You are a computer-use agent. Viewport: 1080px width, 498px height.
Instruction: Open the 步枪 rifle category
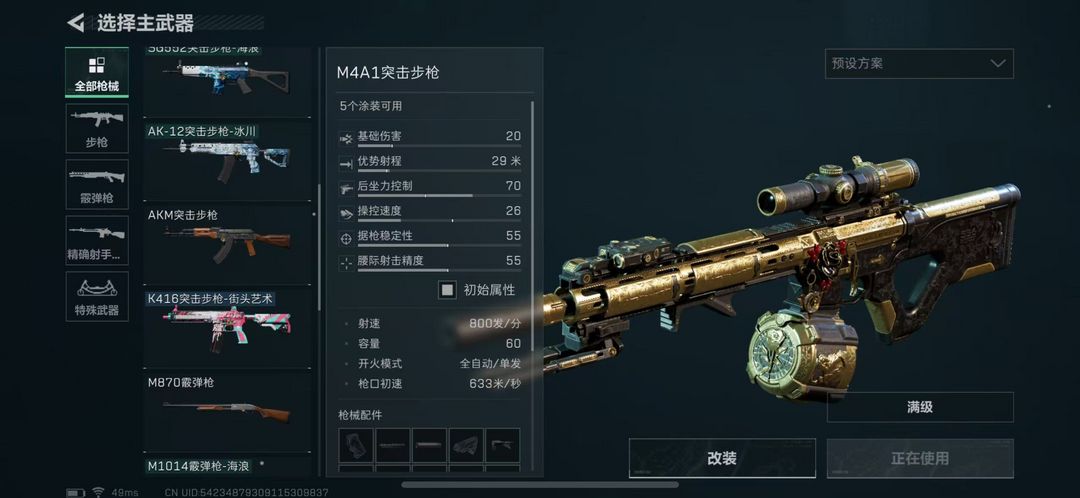[x=96, y=128]
